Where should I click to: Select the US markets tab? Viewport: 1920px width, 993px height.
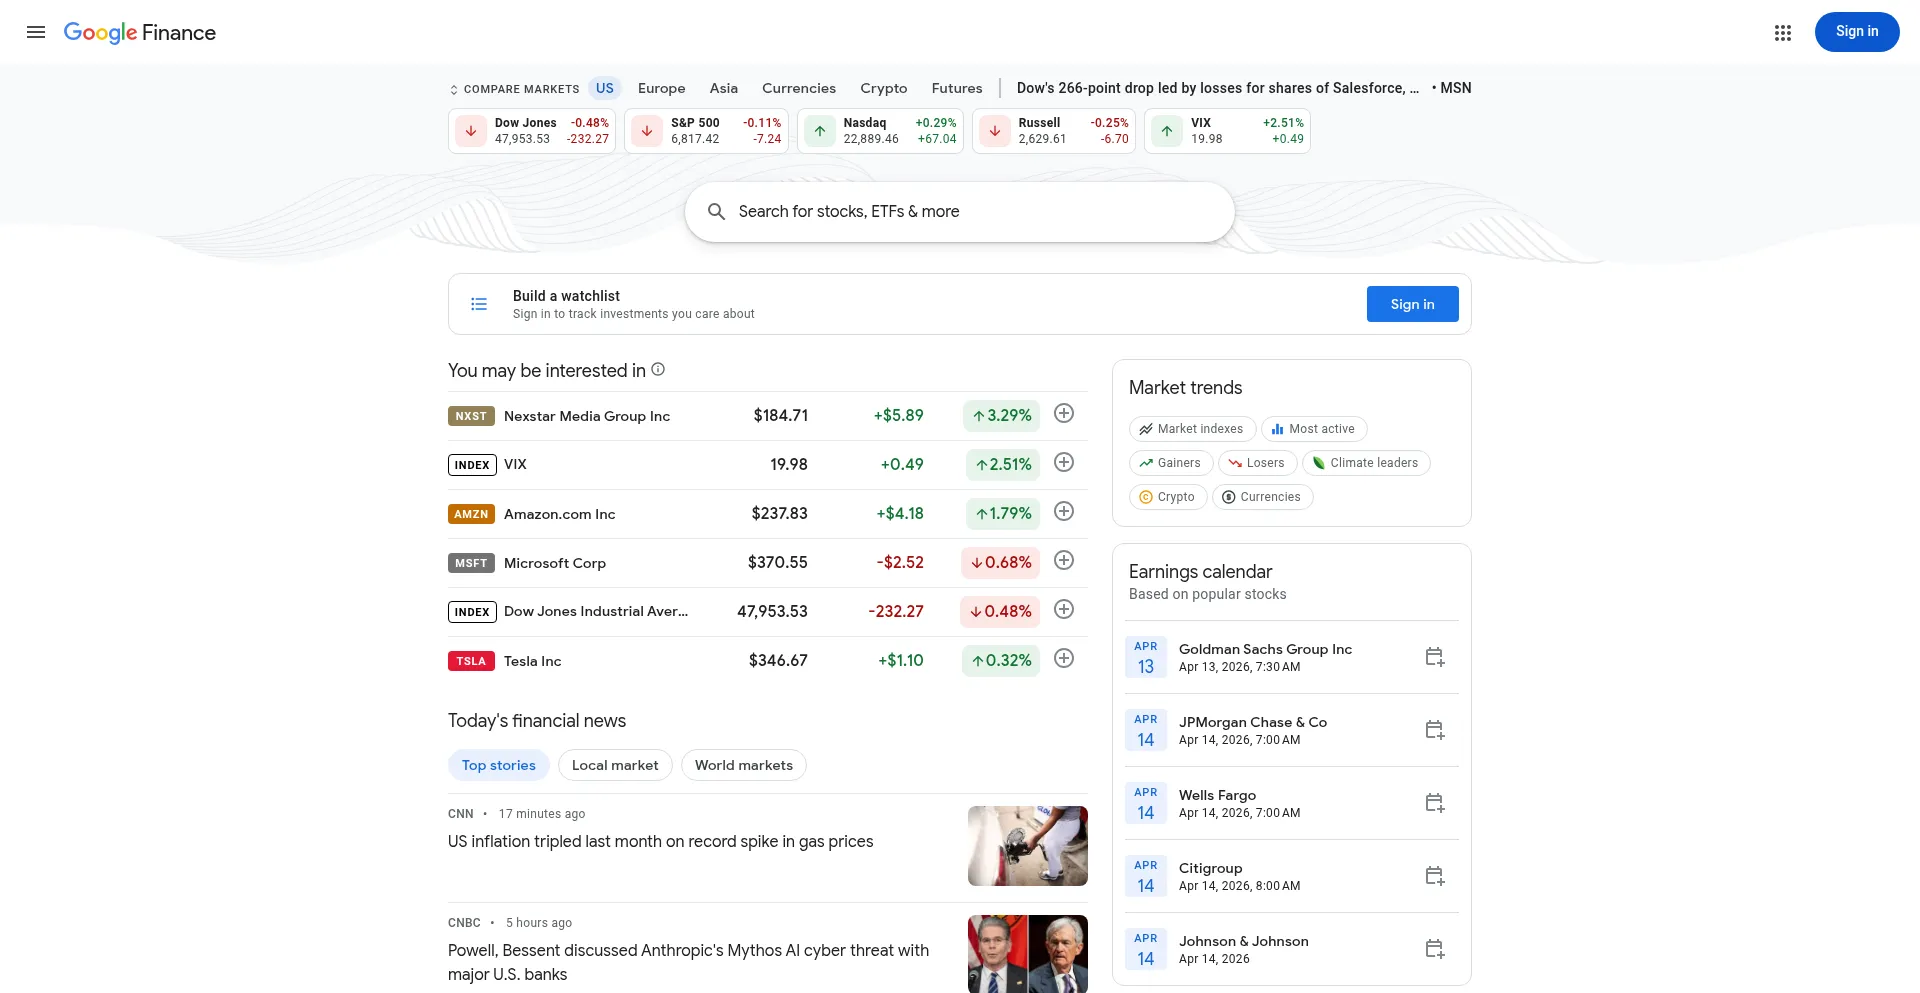tap(605, 88)
